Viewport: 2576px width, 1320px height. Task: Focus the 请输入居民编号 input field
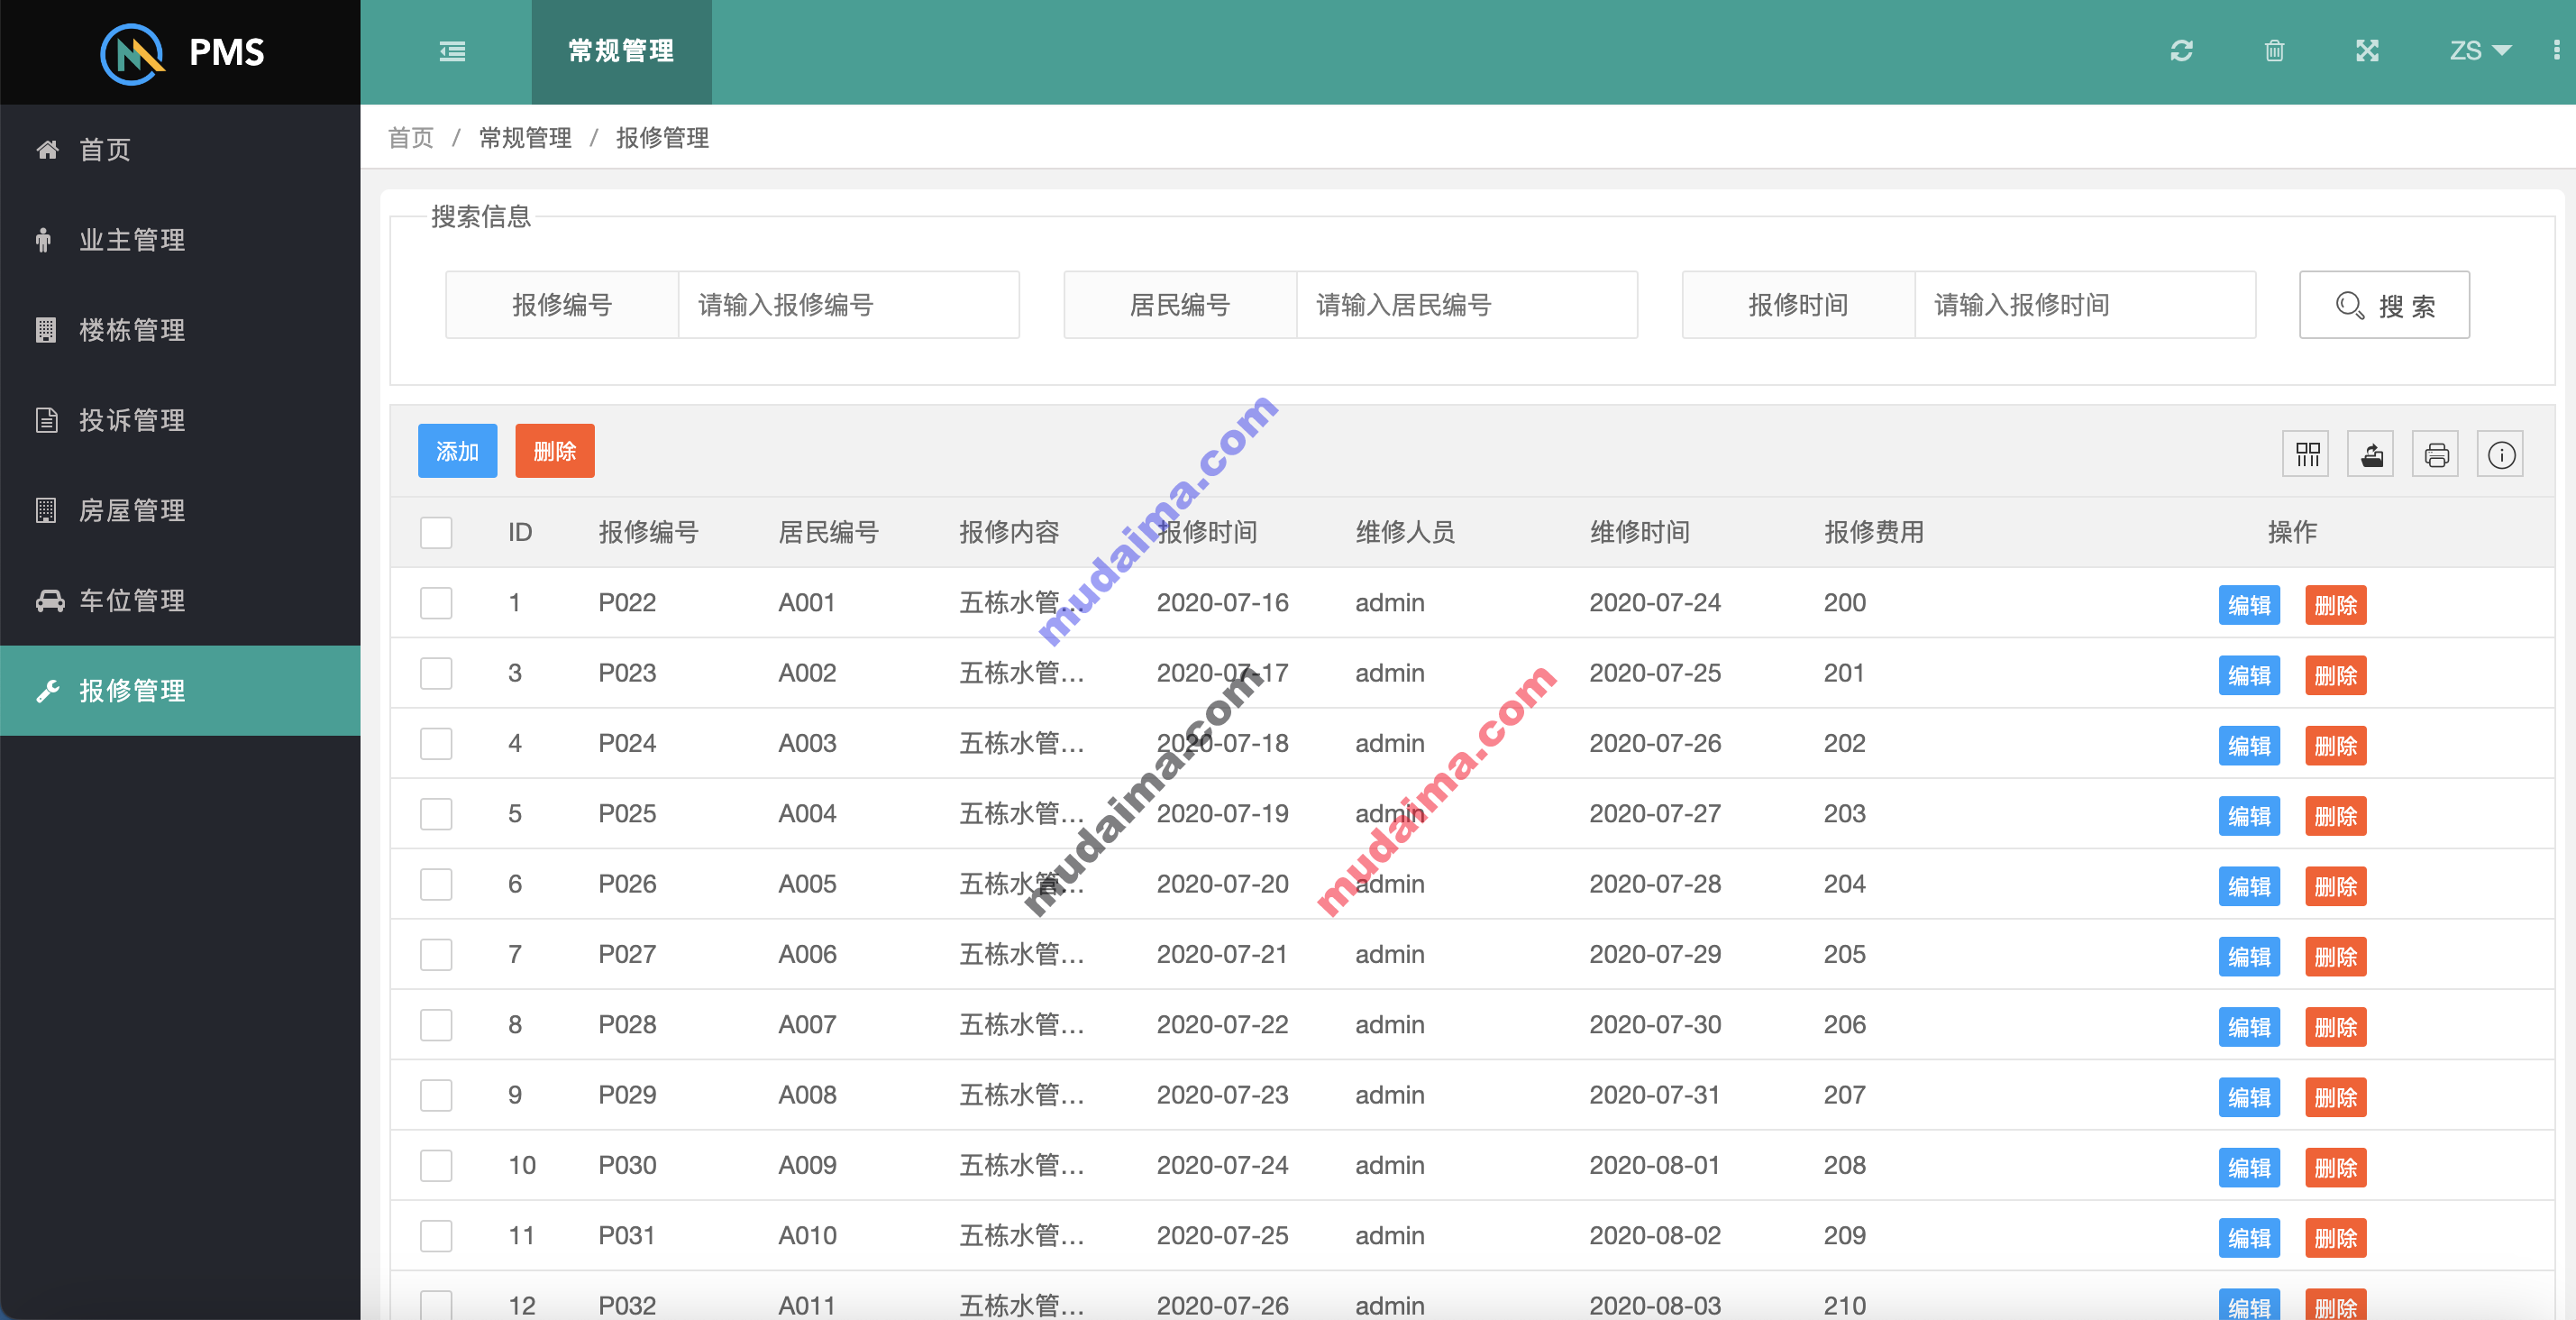(x=1467, y=305)
